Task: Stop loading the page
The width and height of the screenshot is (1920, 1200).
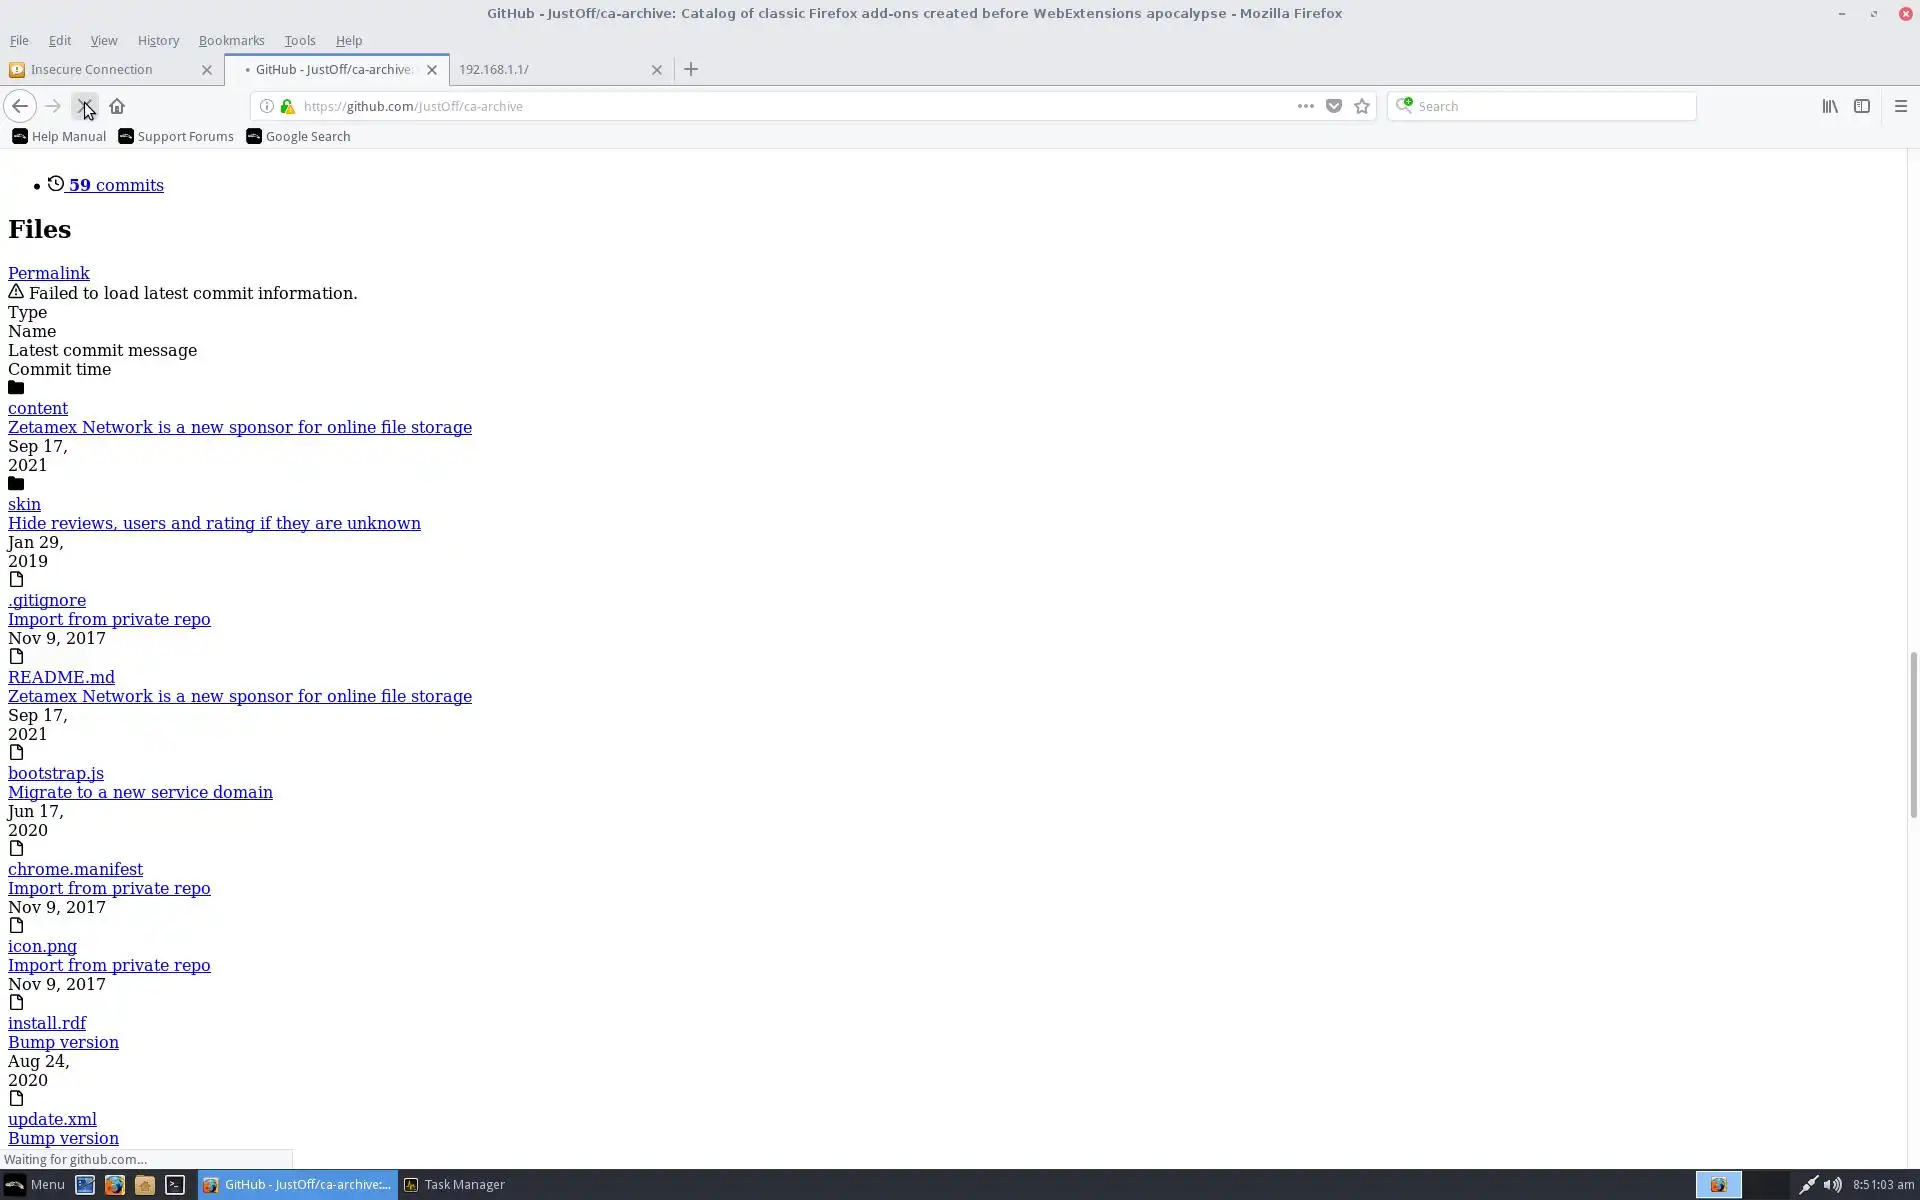Action: (85, 106)
